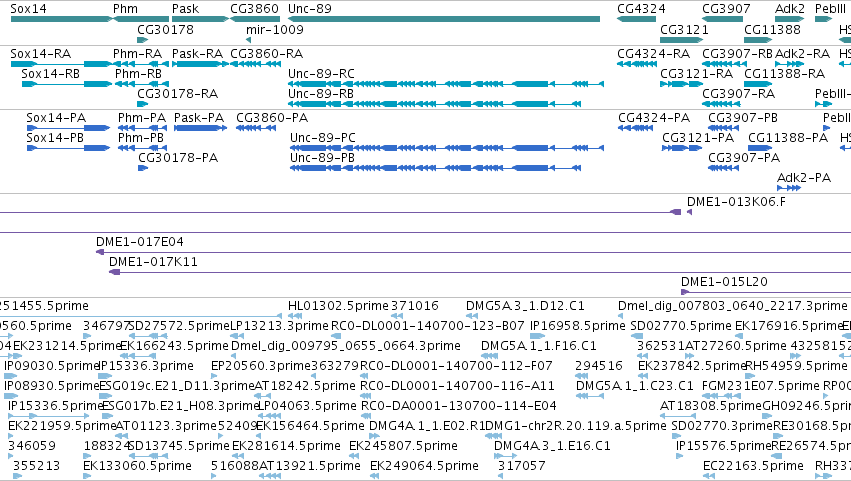Click the Pask gene name
This screenshot has width=851, height=481.
(x=186, y=9)
